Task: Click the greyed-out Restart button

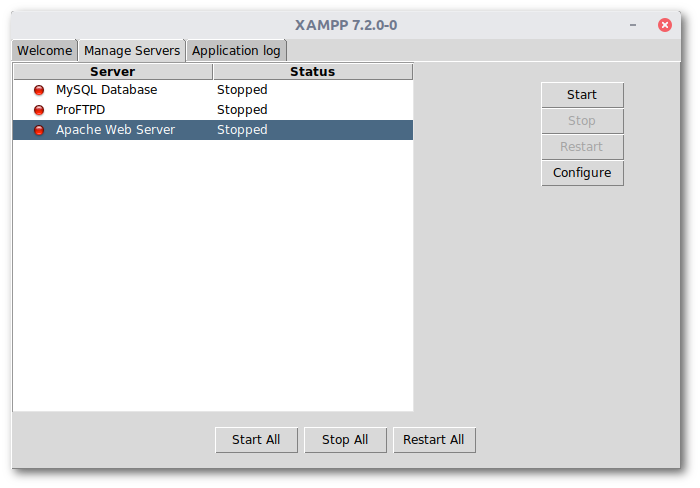Action: [x=582, y=146]
